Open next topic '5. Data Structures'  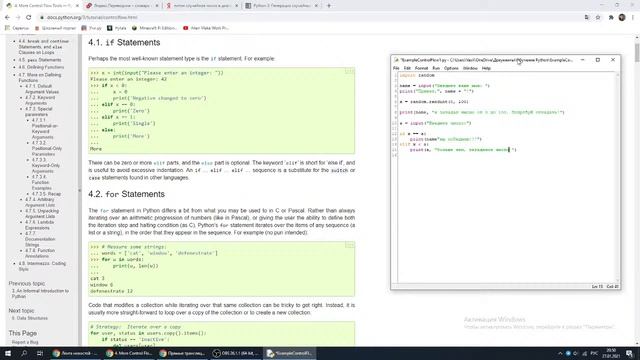[29, 318]
